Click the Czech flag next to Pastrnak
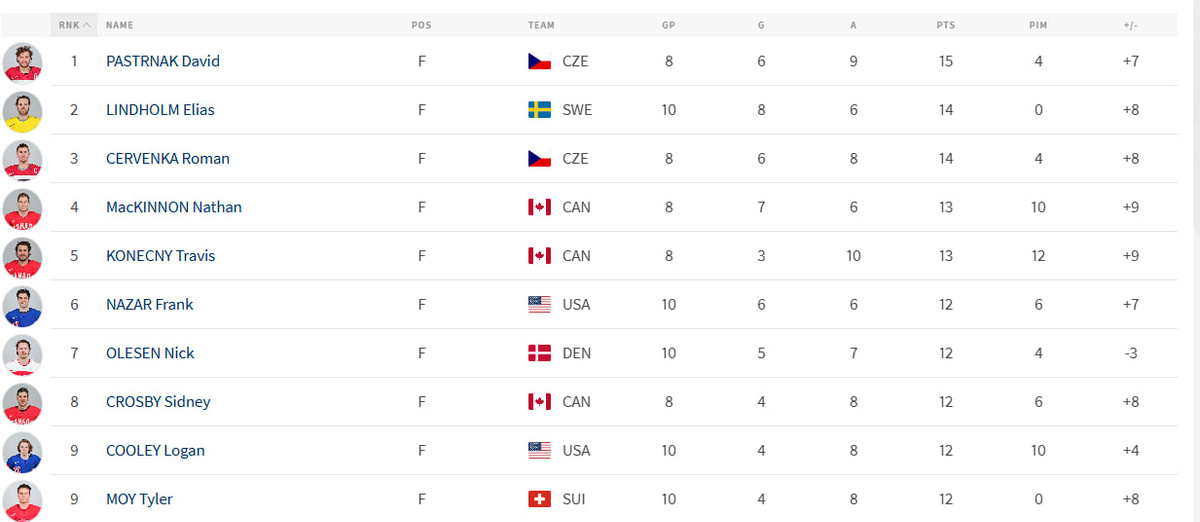Screen dimensions: 1200x522 539,61
